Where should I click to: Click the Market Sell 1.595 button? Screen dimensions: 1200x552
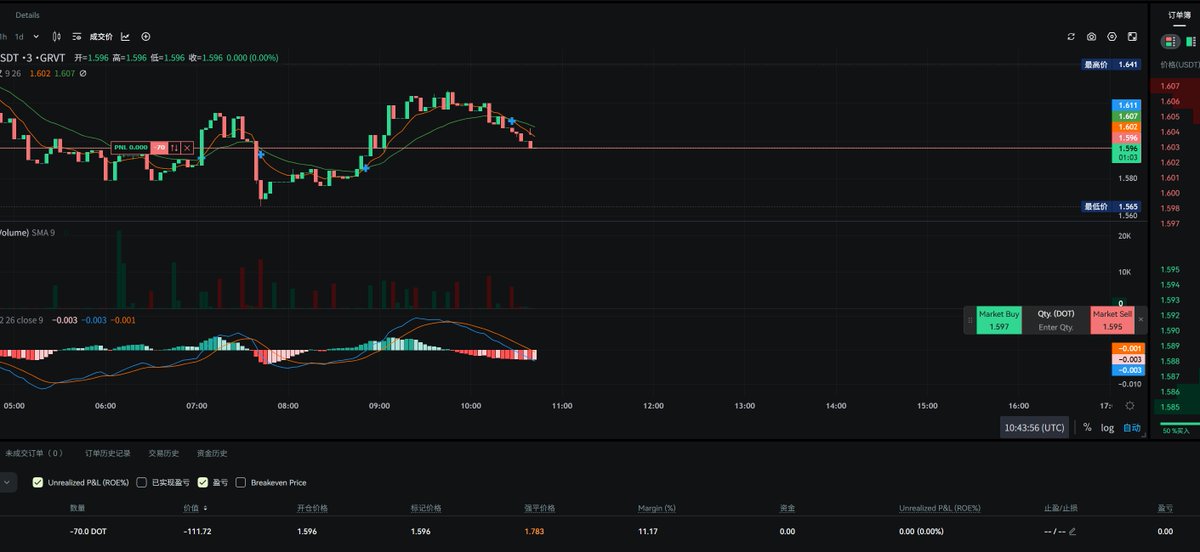1112,320
